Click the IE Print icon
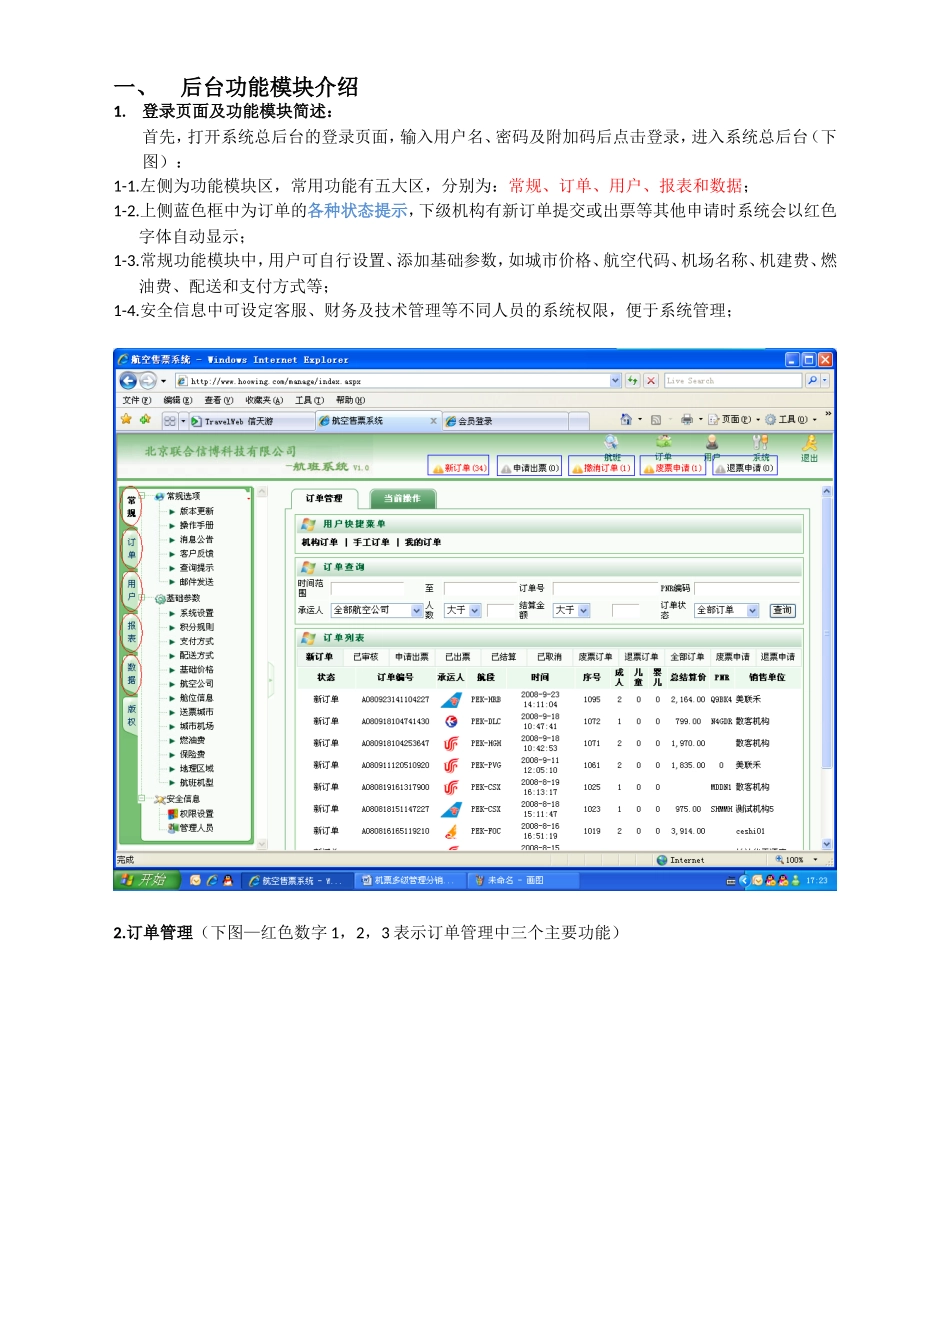The height and width of the screenshot is (1344, 950). click(686, 420)
